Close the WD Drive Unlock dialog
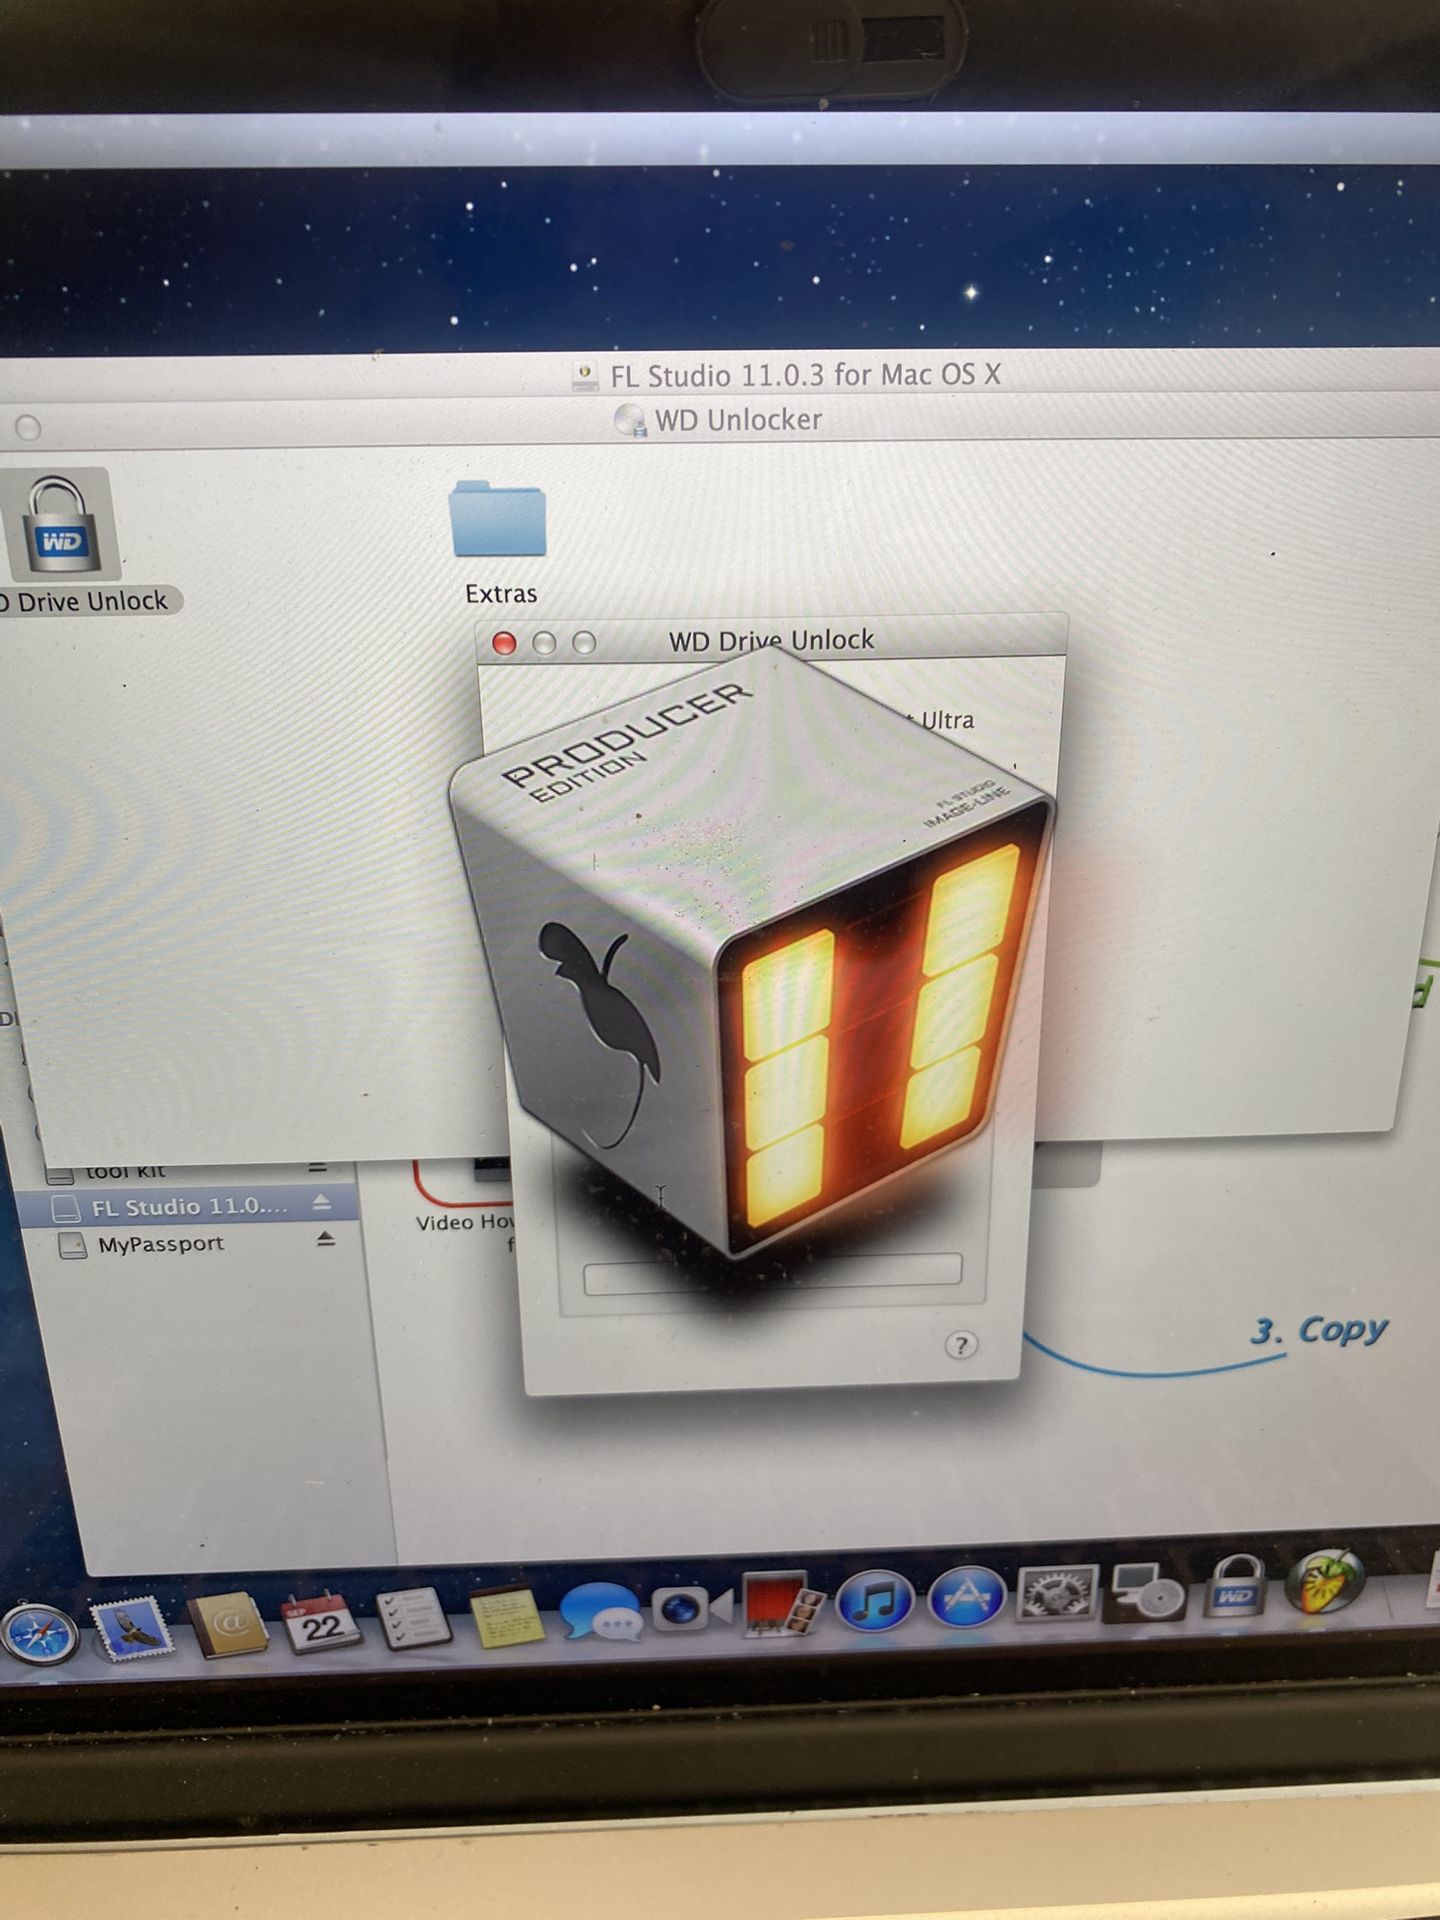This screenshot has height=1920, width=1440. (x=505, y=643)
